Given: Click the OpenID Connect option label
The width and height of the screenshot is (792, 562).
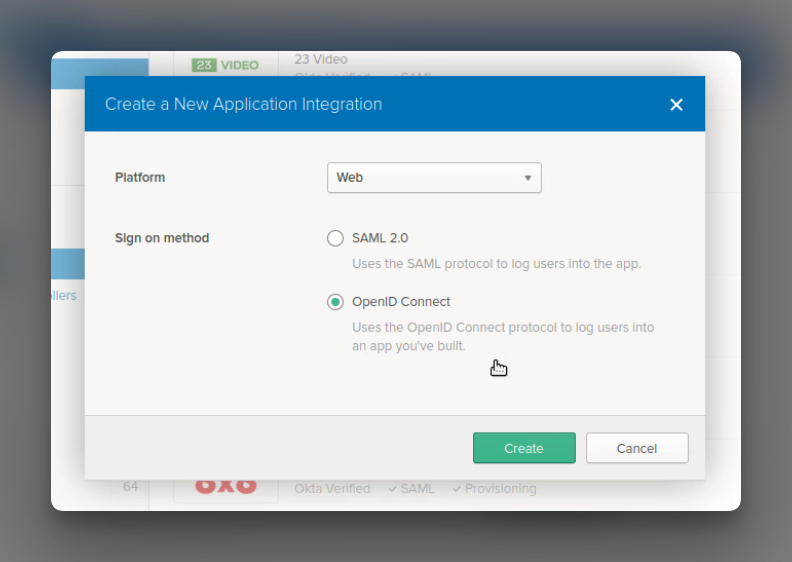Looking at the screenshot, I should pyautogui.click(x=401, y=301).
